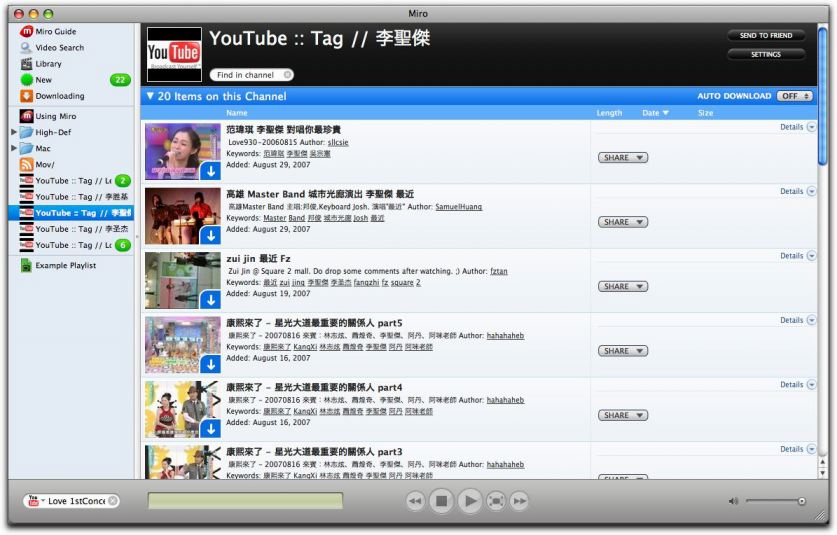Screen dimensions: 837x535
Task: Stop video playback
Action: (x=441, y=501)
